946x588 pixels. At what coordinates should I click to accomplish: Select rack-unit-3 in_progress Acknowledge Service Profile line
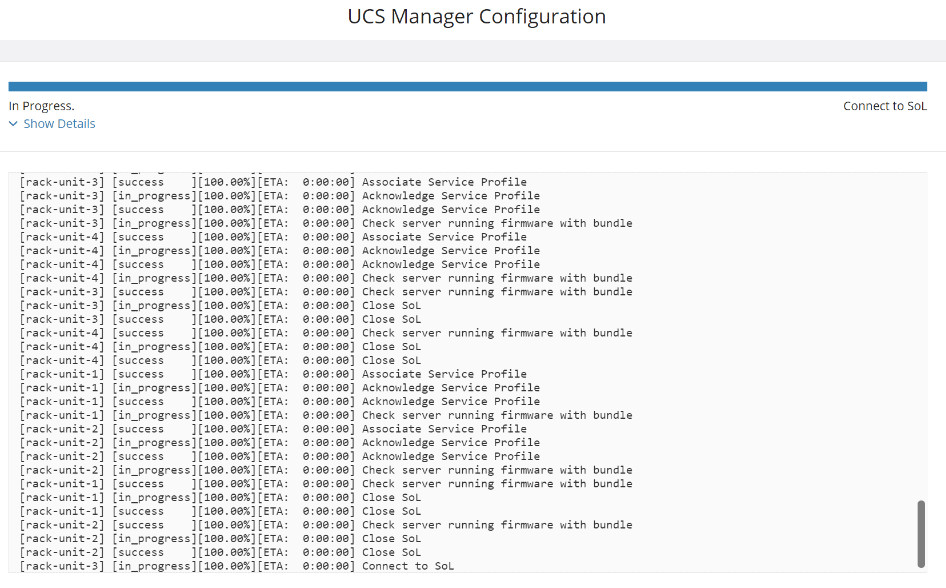pyautogui.click(x=280, y=196)
